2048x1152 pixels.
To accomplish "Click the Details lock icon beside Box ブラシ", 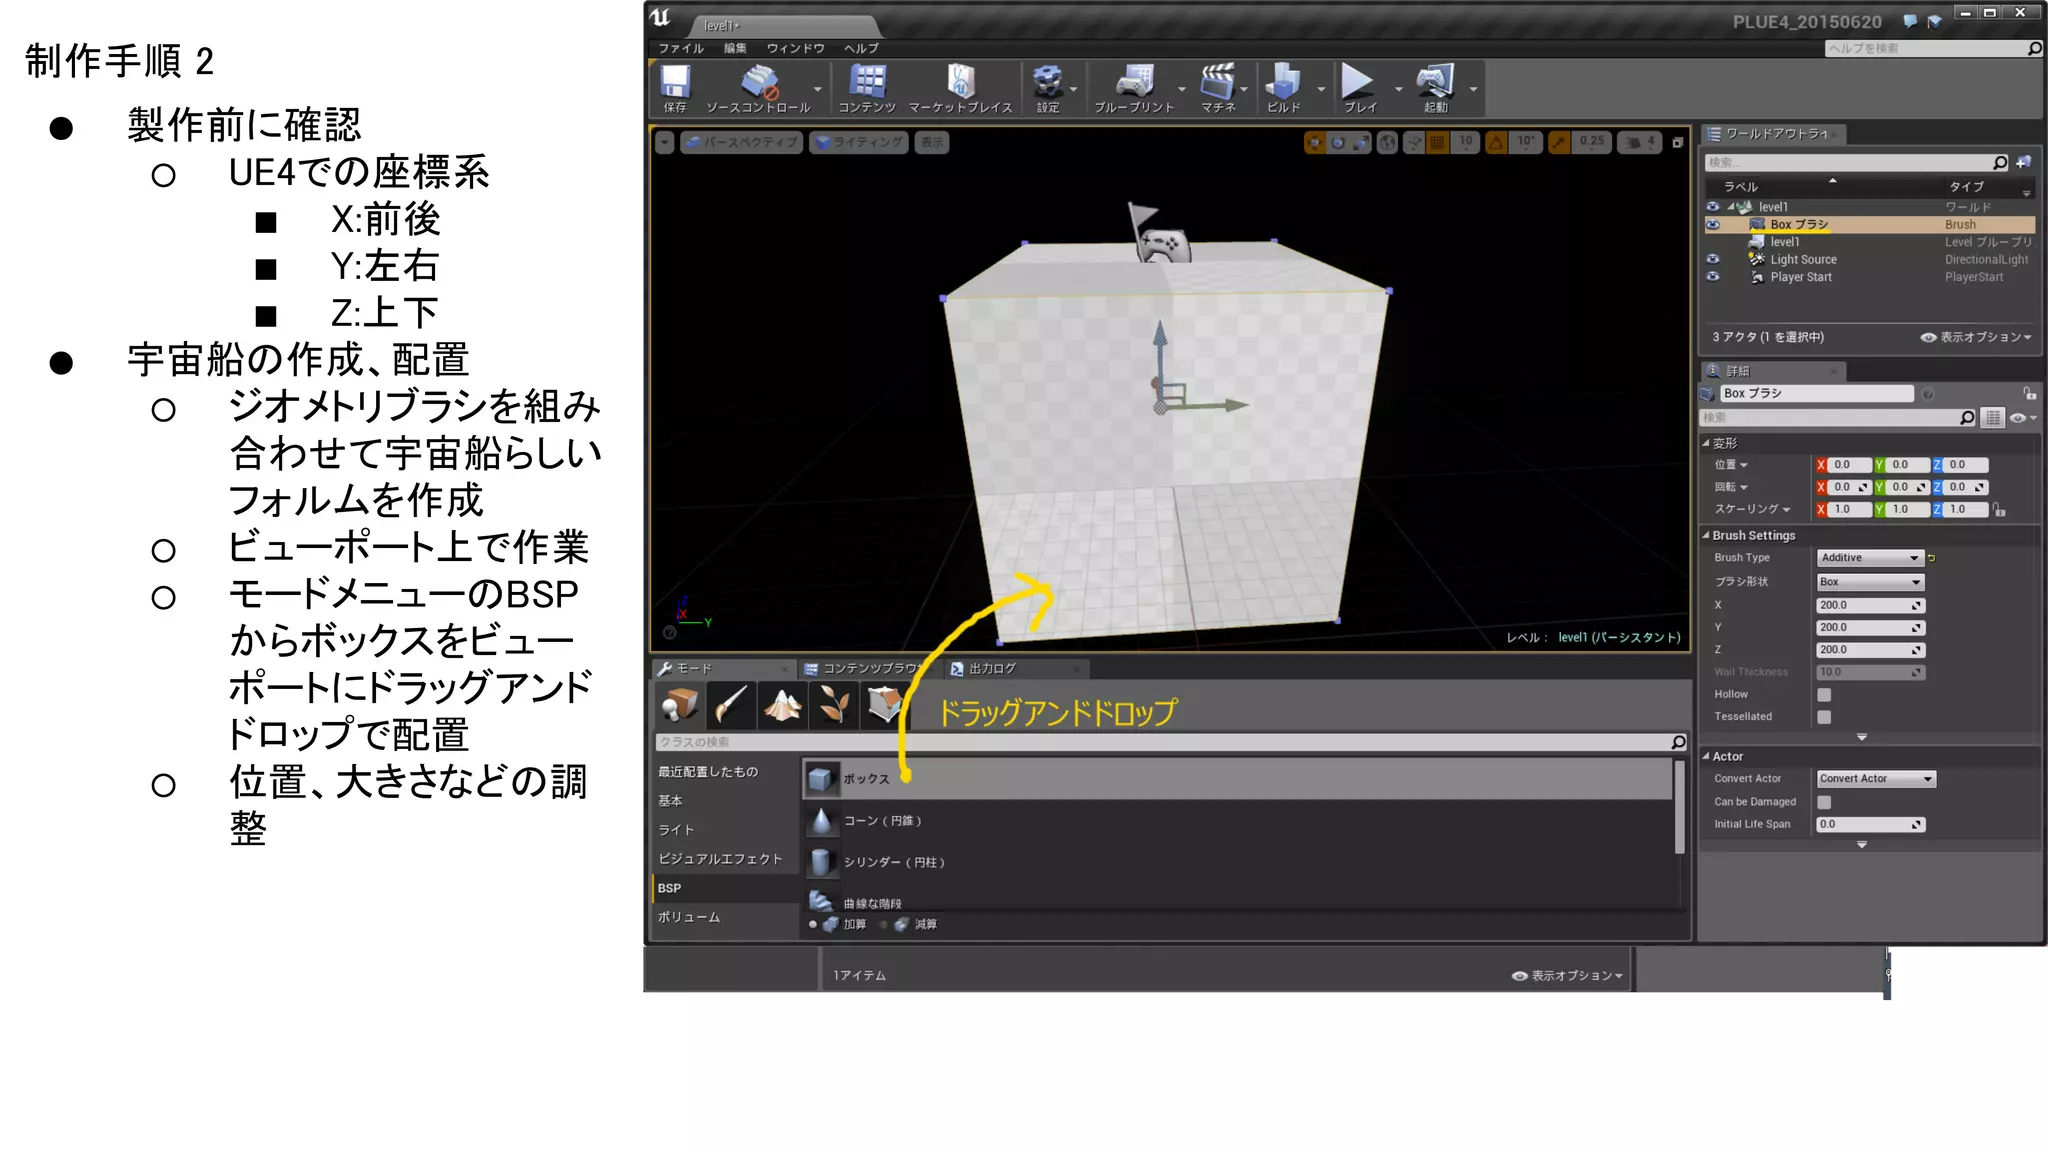I will pyautogui.click(x=2030, y=393).
